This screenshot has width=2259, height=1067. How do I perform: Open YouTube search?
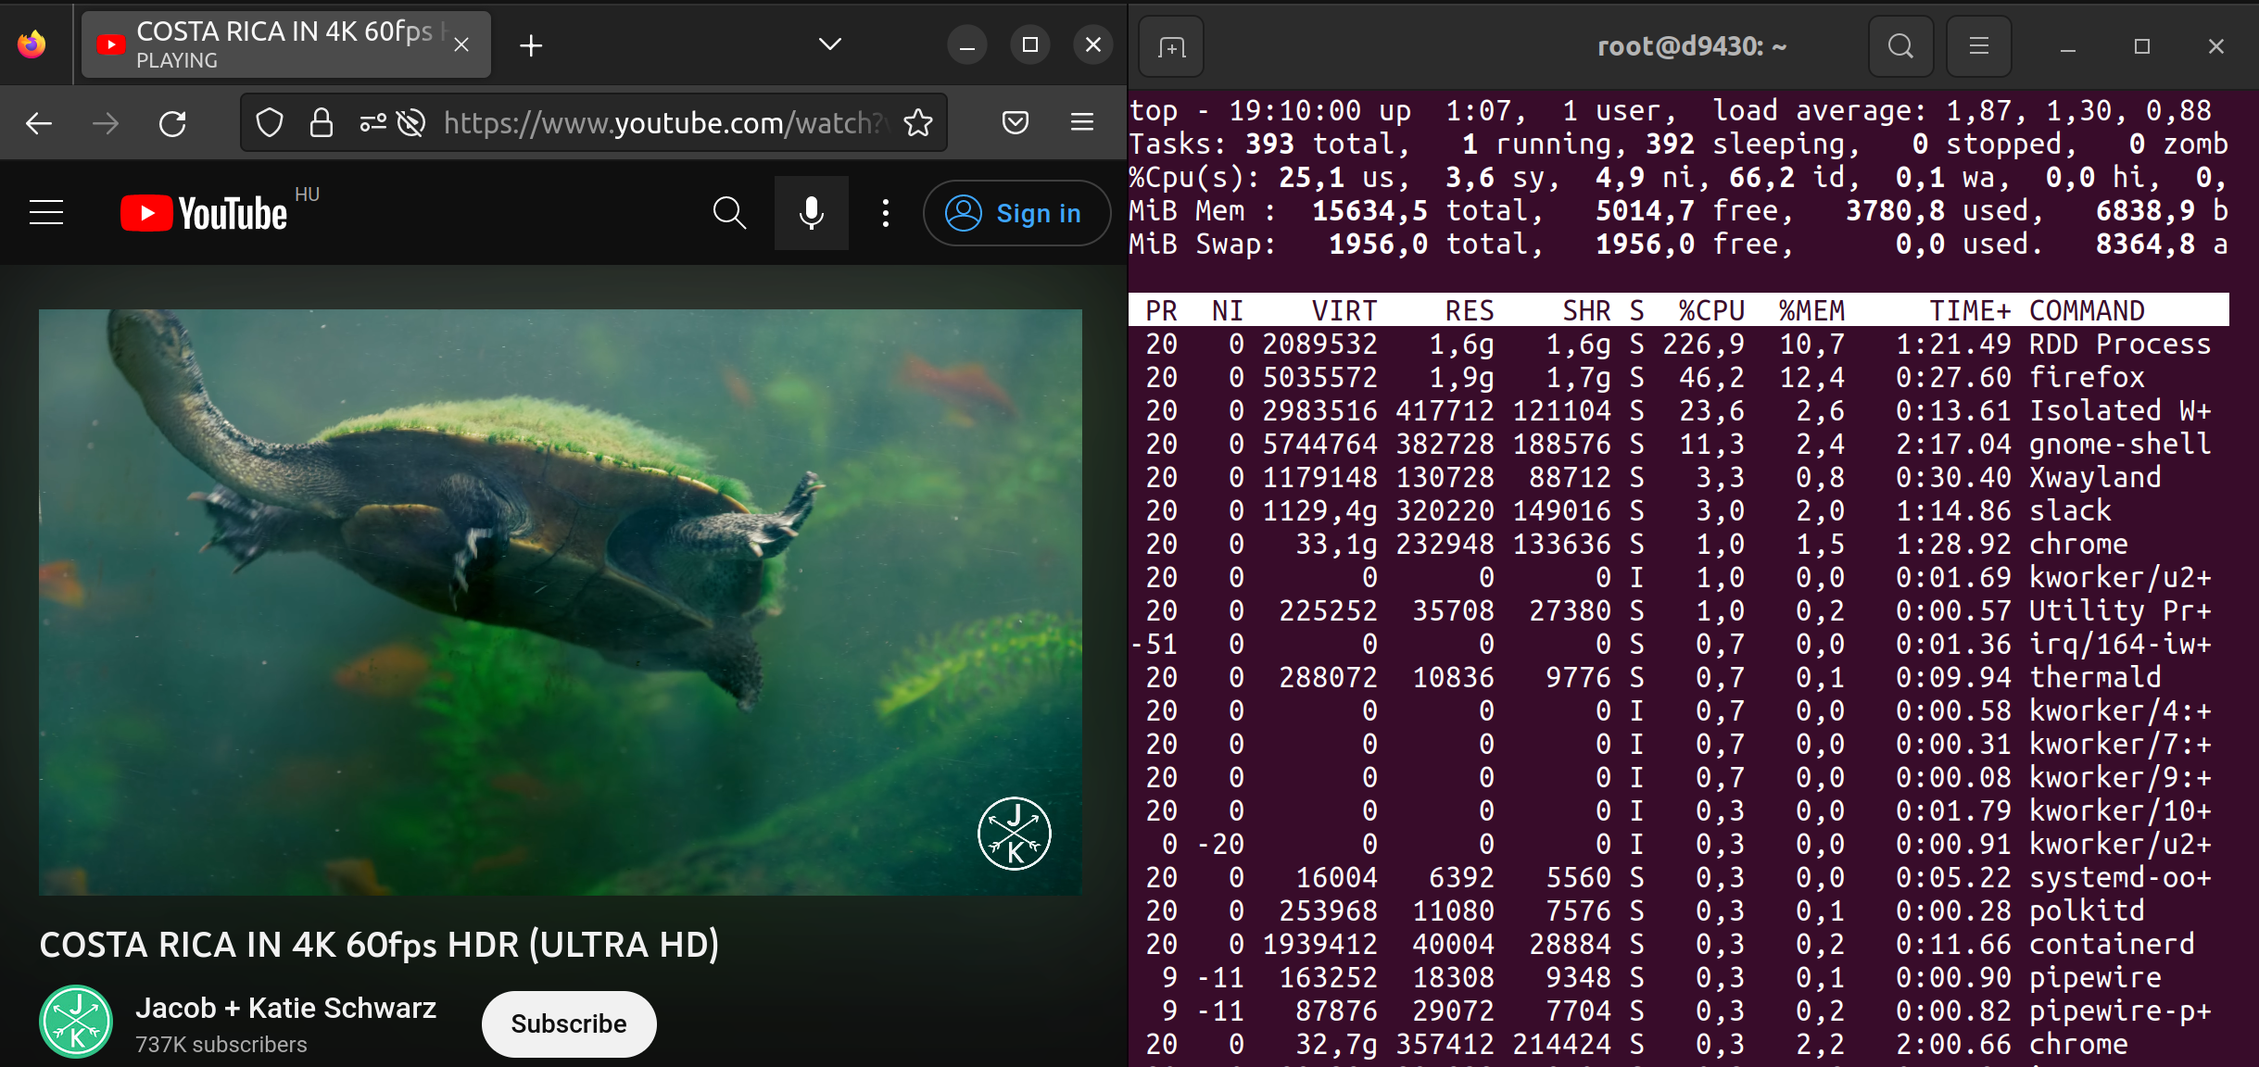coord(729,213)
